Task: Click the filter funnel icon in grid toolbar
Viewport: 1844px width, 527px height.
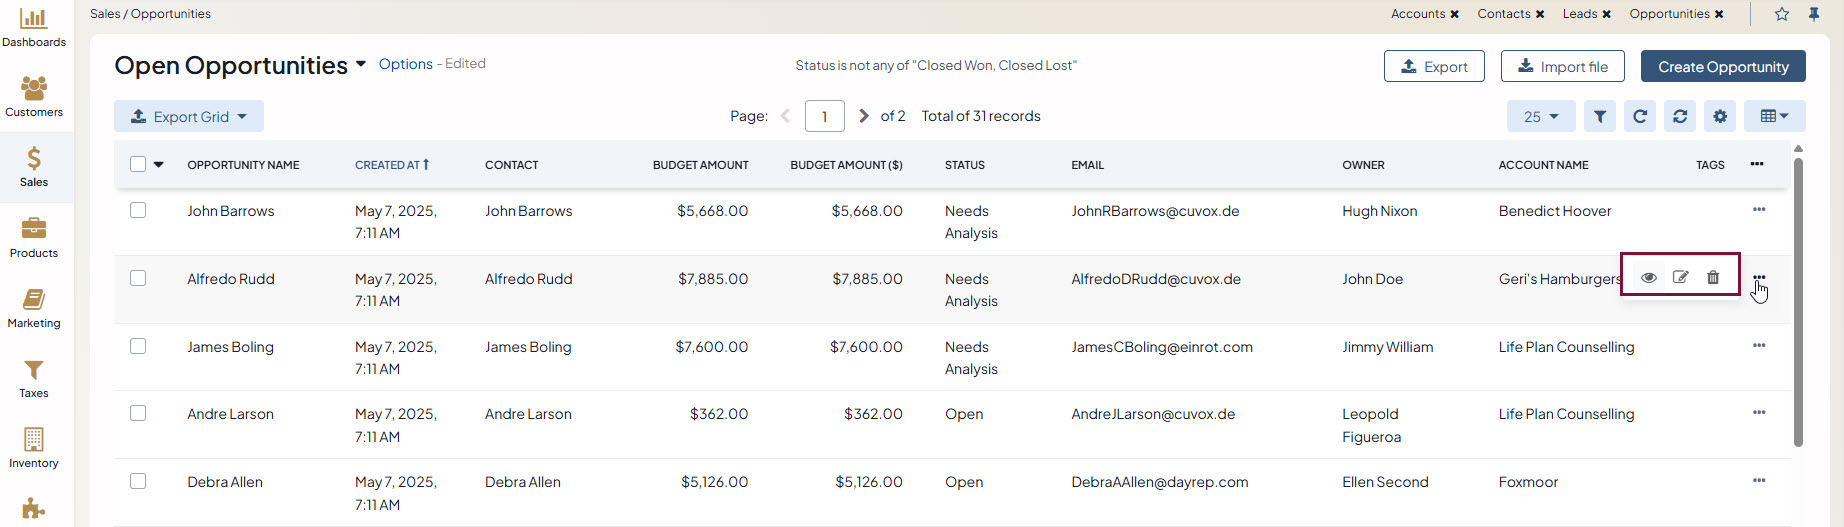Action: click(x=1599, y=117)
